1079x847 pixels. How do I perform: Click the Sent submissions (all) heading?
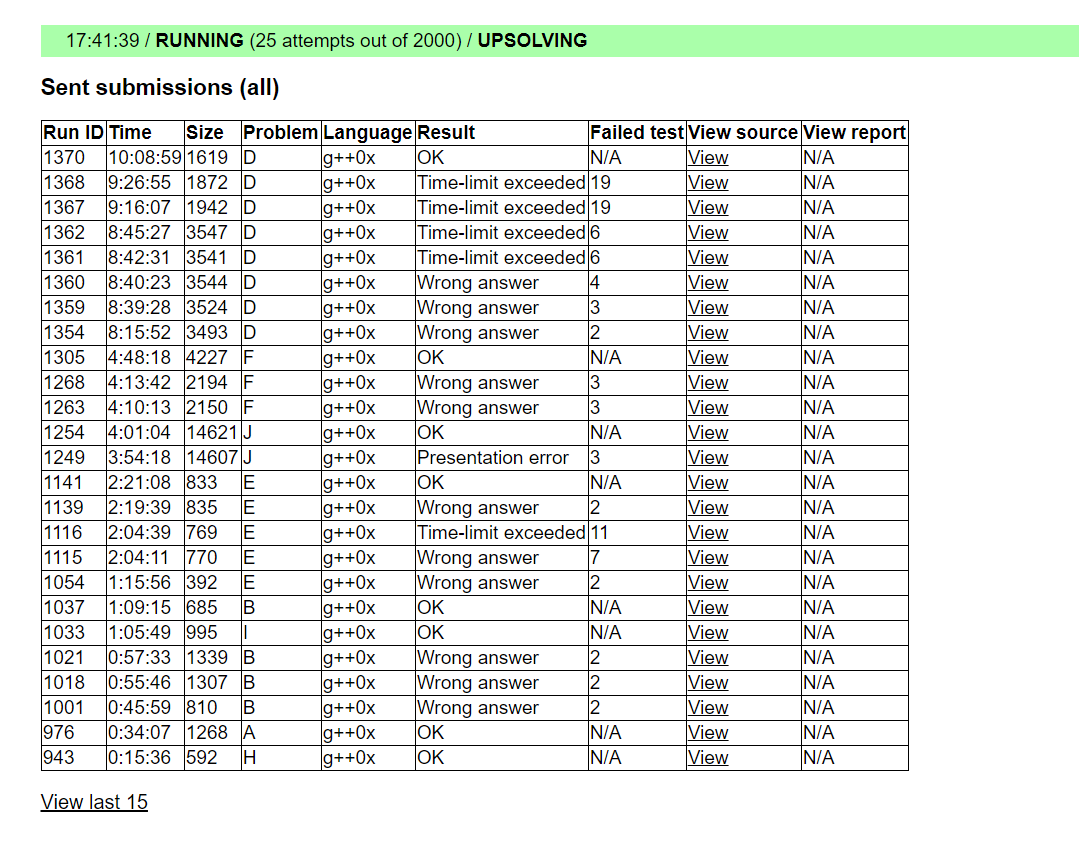160,88
